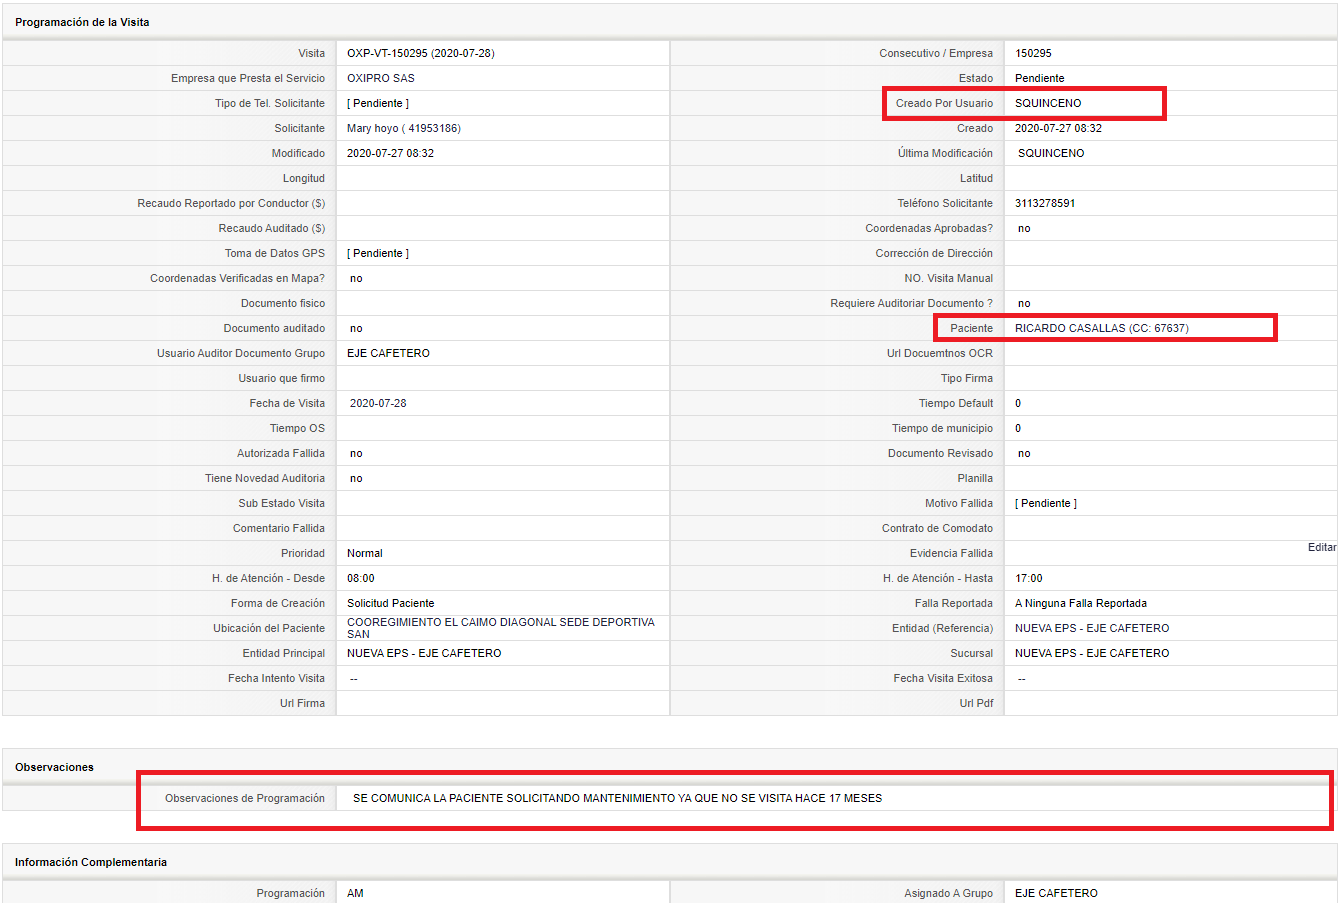Click the Editar link beside Evidencia Fallida
The width and height of the screenshot is (1342, 903).
[x=1322, y=547]
